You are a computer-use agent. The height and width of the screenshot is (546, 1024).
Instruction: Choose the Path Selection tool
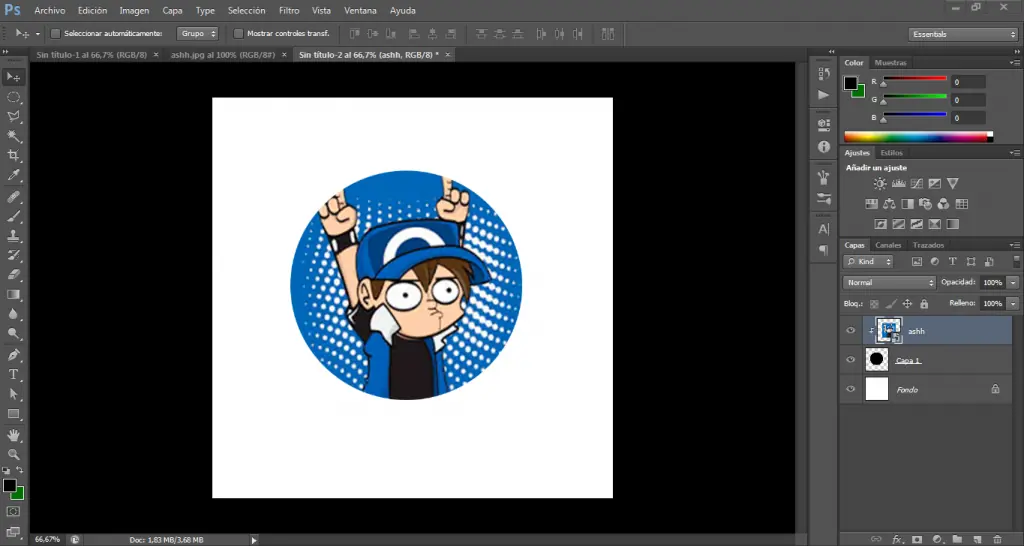point(14,394)
